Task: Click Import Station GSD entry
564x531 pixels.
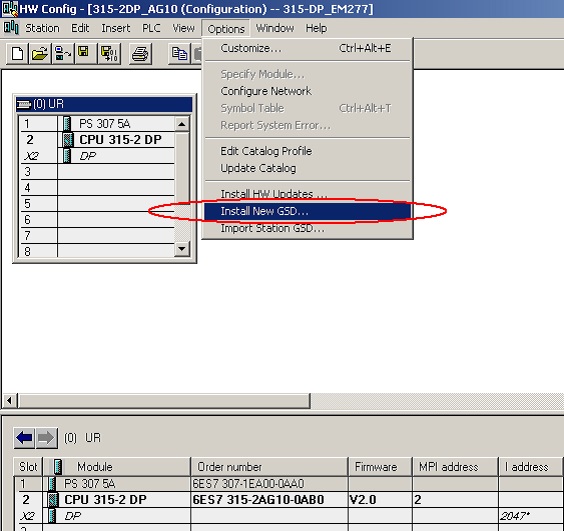Action: pyautogui.click(x=272, y=228)
